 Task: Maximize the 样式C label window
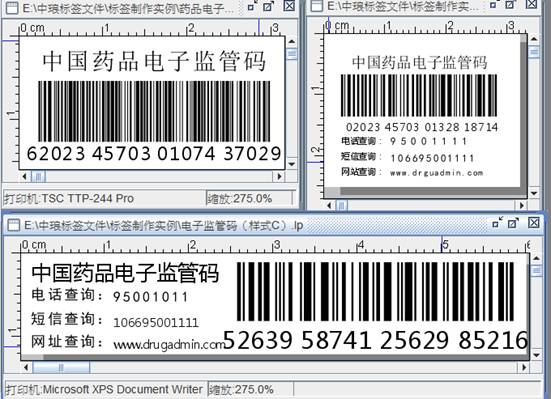coord(513,223)
